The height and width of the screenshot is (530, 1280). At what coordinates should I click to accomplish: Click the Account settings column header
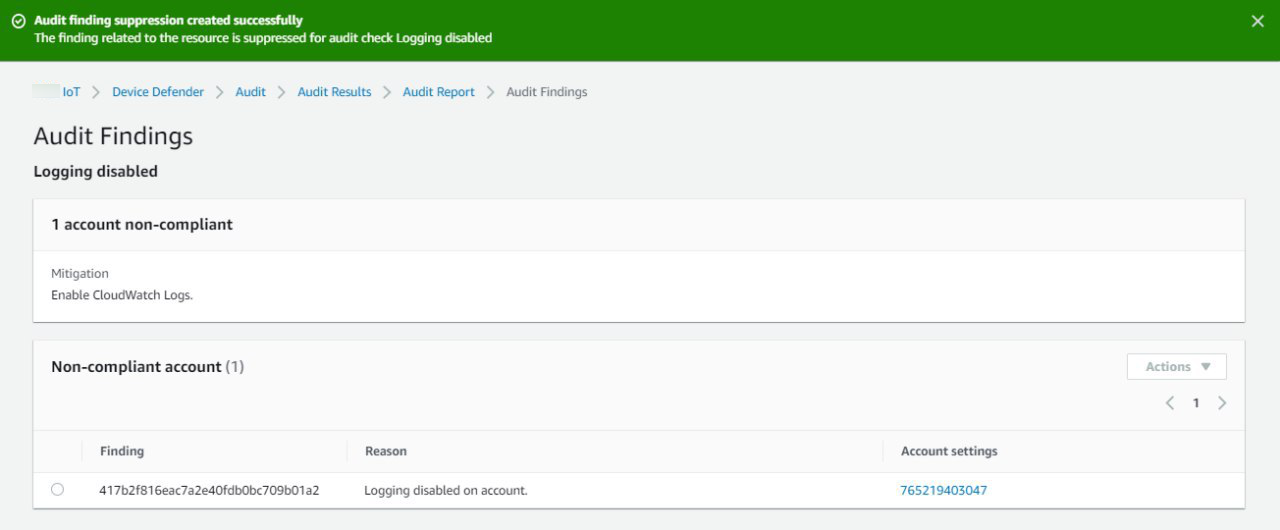948,451
